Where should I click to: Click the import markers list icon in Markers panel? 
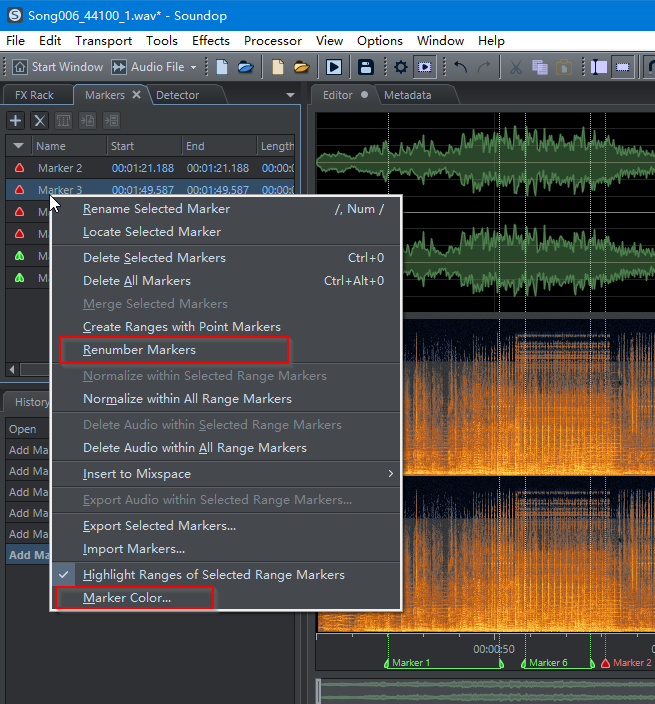coord(111,120)
